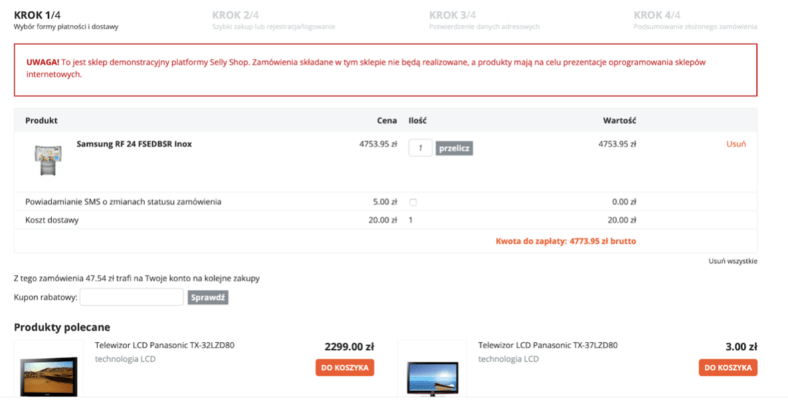Enable SMS order status notification checkbox
Screen dimensions: 788x400
tap(414, 202)
